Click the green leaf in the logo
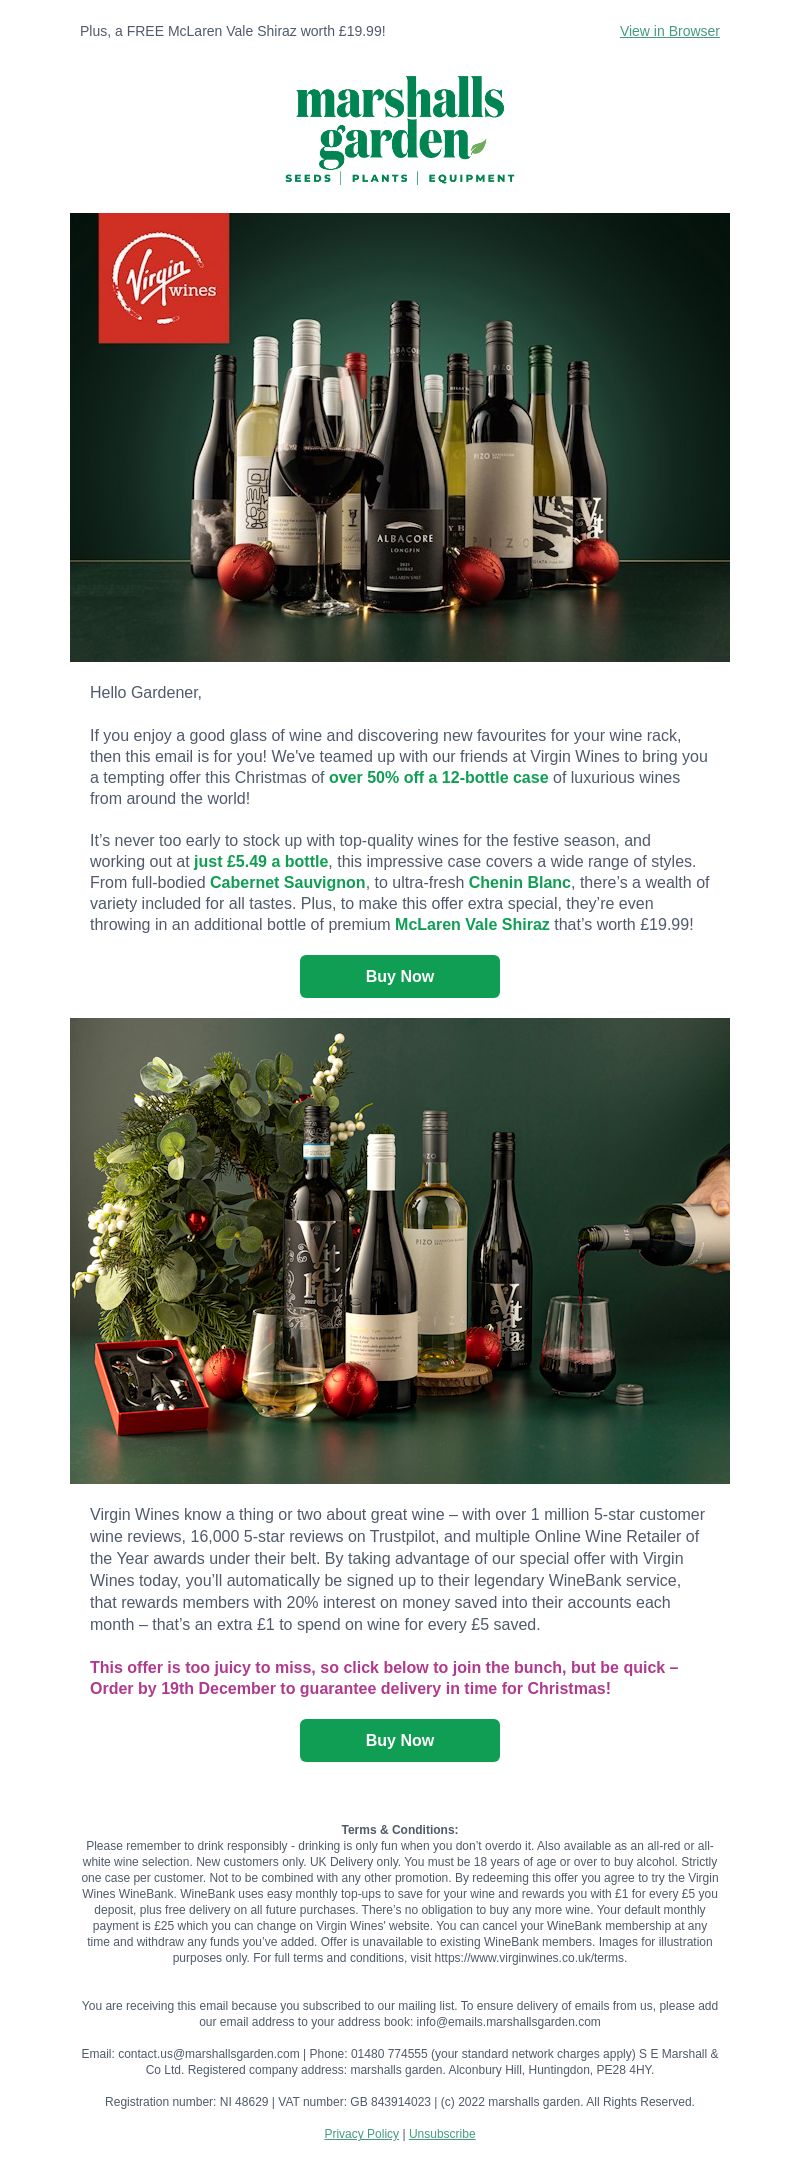This screenshot has width=800, height=2173. 478,147
